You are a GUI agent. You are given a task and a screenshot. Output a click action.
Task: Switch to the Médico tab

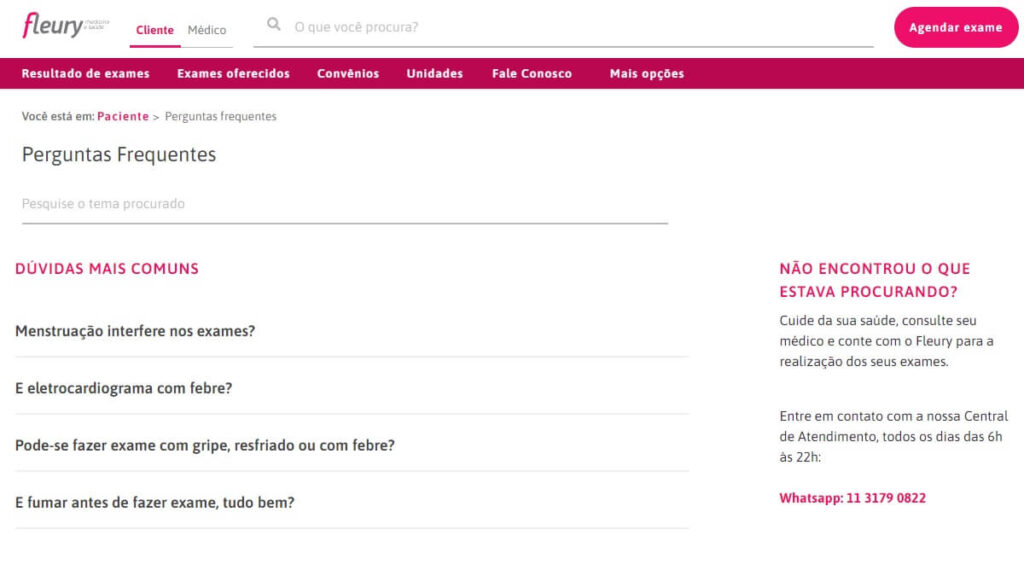[207, 30]
